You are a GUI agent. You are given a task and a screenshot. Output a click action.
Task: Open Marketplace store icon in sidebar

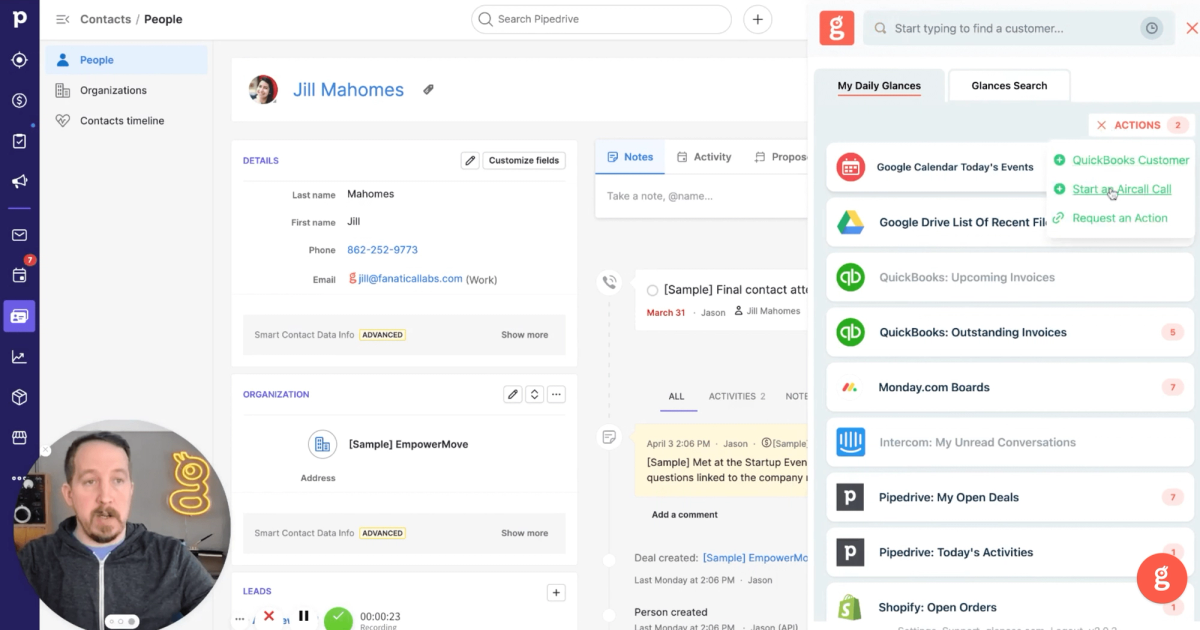[x=19, y=438]
